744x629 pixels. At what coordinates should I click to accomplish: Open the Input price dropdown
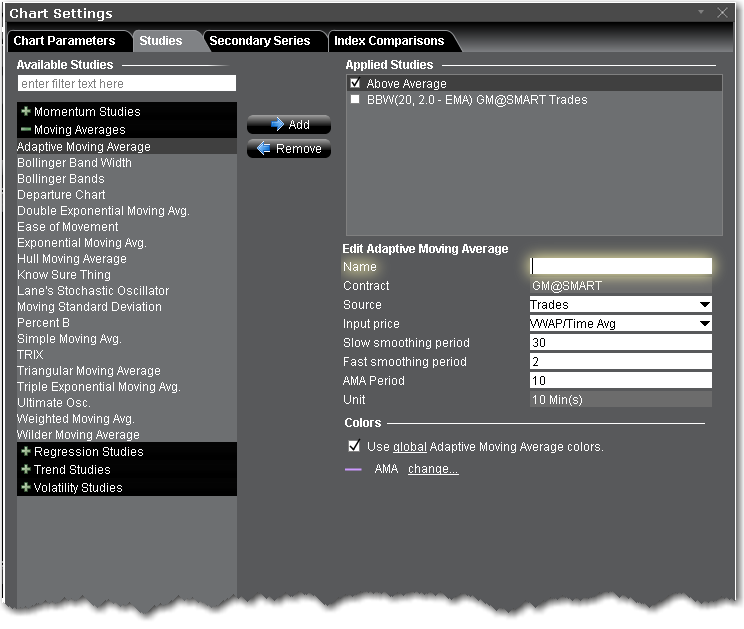[x=705, y=324]
